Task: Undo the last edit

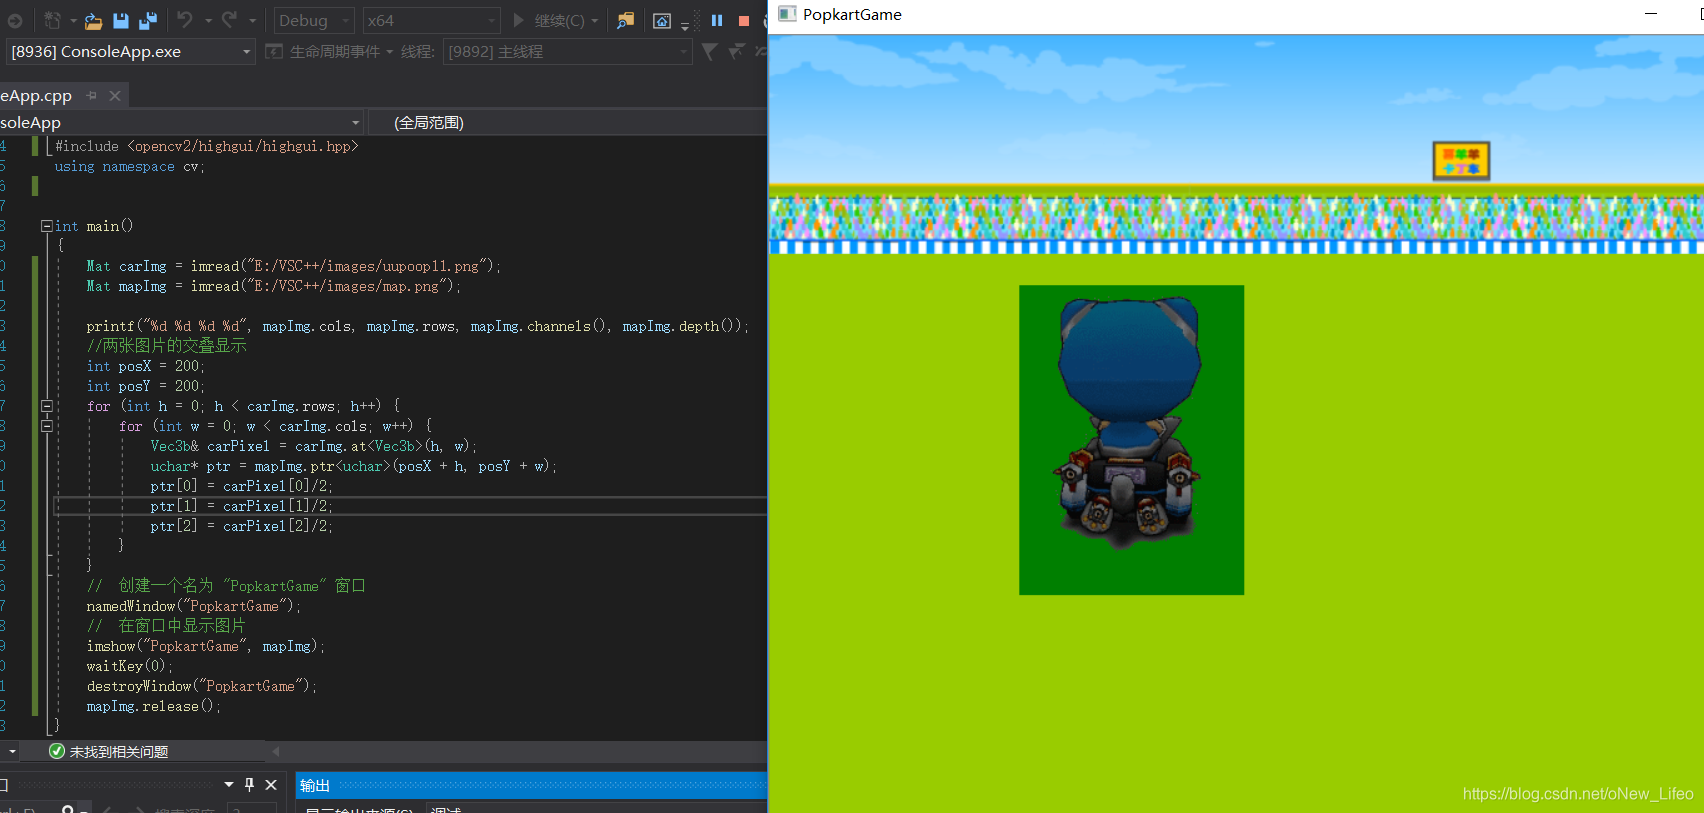Action: pos(185,19)
